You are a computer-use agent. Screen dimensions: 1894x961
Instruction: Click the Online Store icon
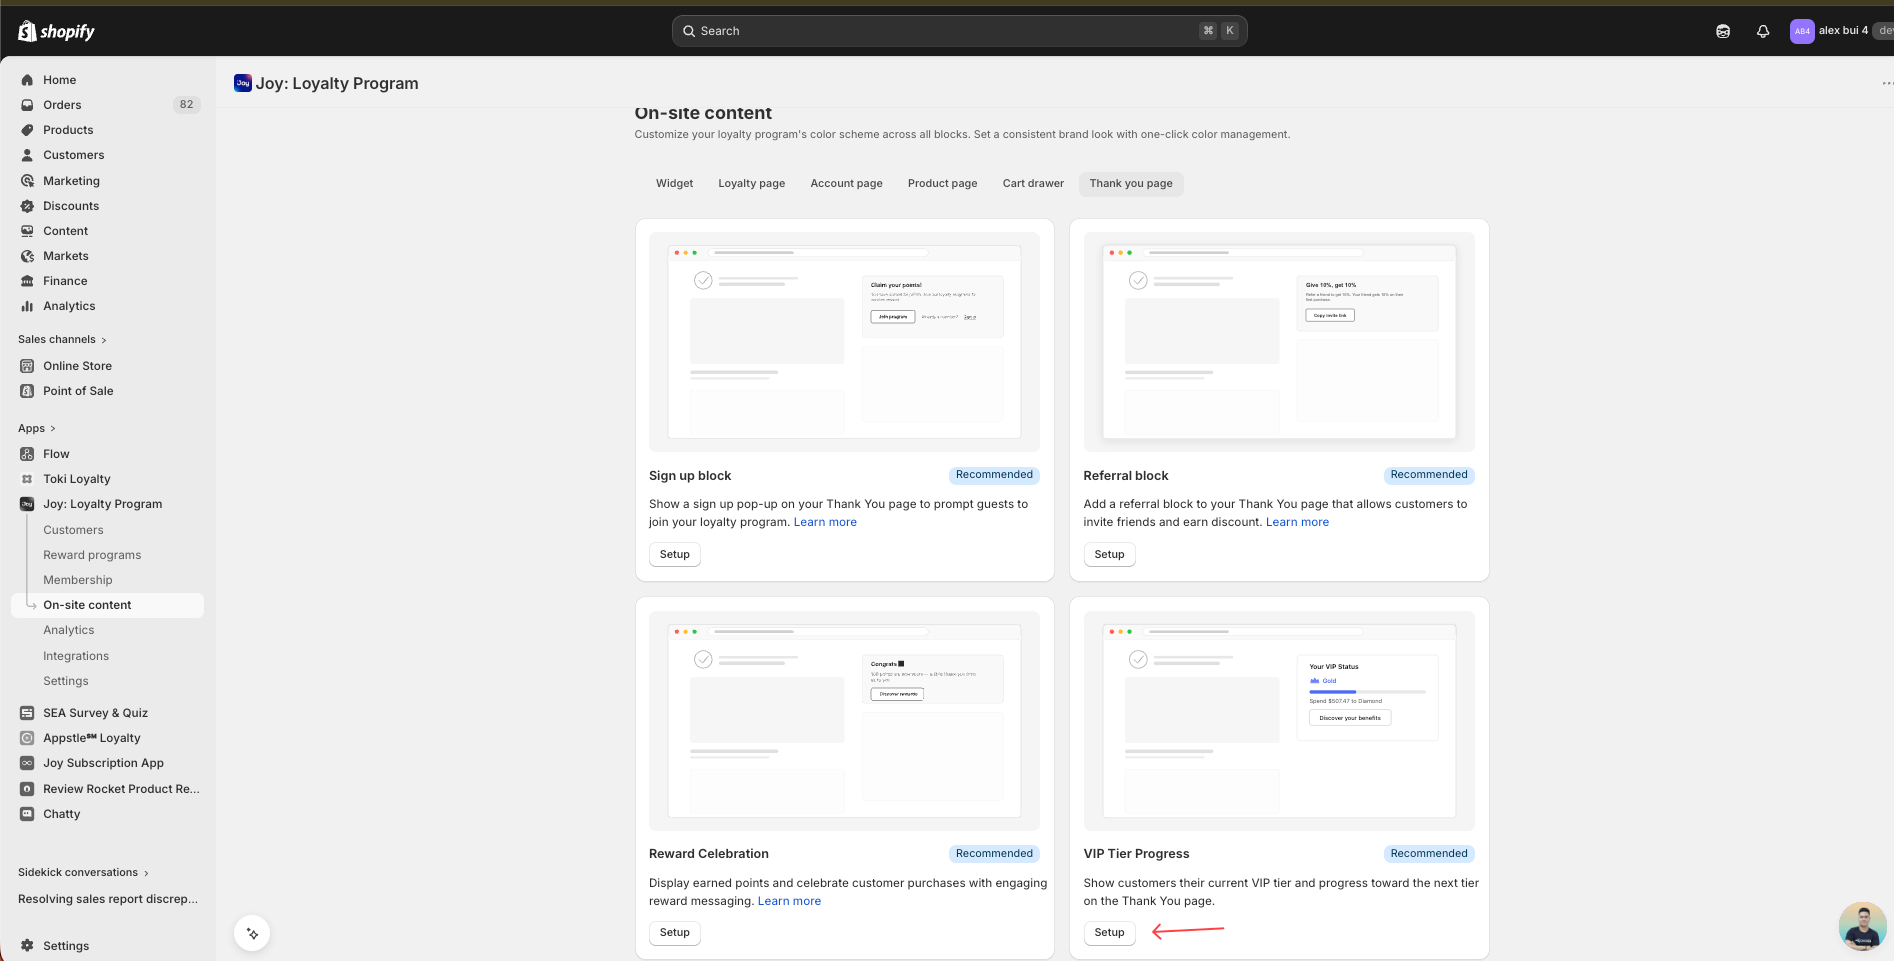[x=27, y=366]
